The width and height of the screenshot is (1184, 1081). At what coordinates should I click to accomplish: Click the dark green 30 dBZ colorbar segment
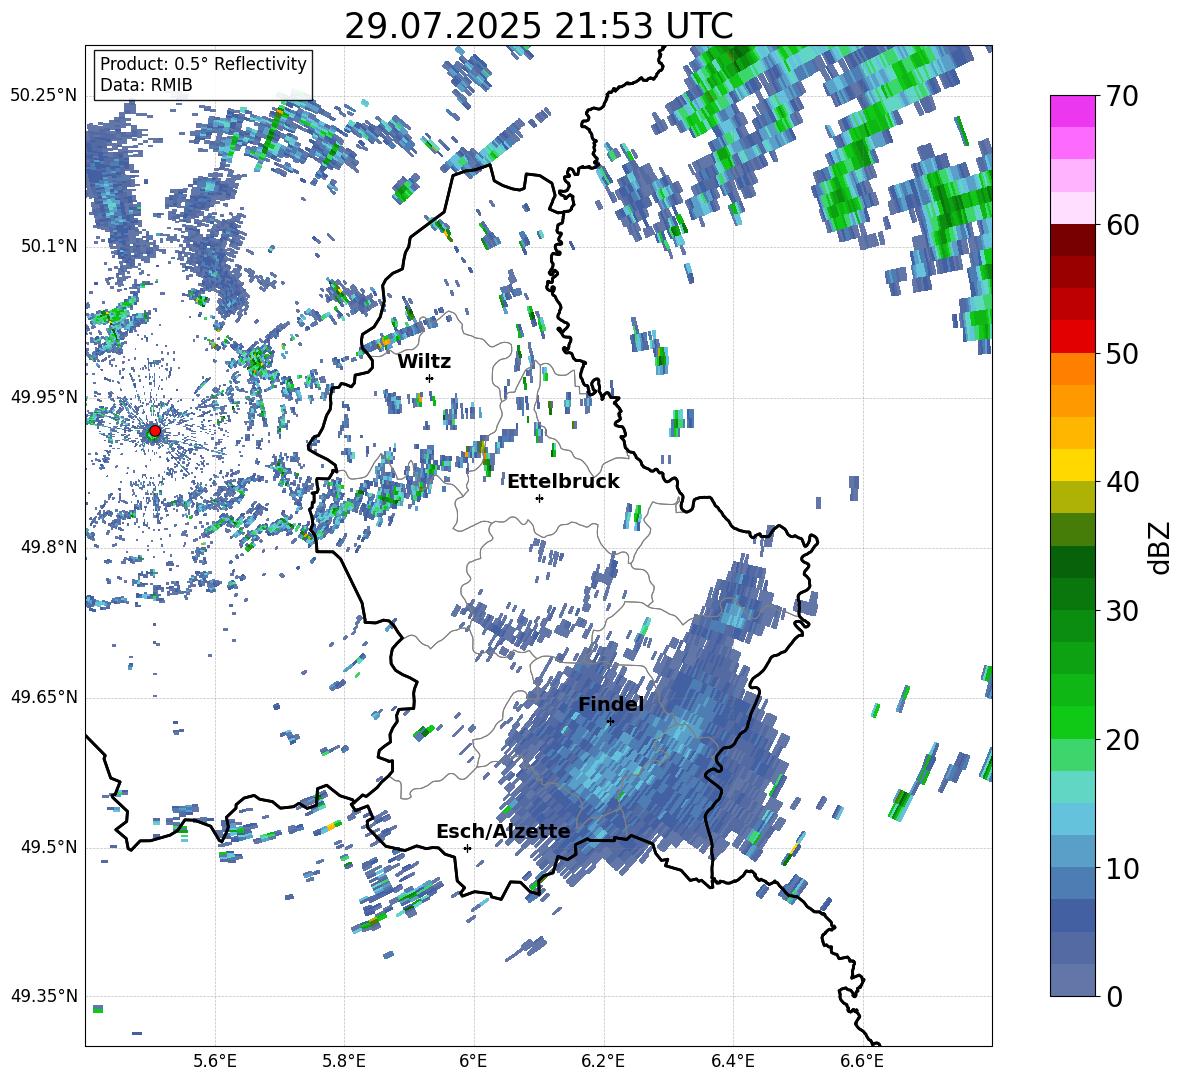pyautogui.click(x=1072, y=594)
